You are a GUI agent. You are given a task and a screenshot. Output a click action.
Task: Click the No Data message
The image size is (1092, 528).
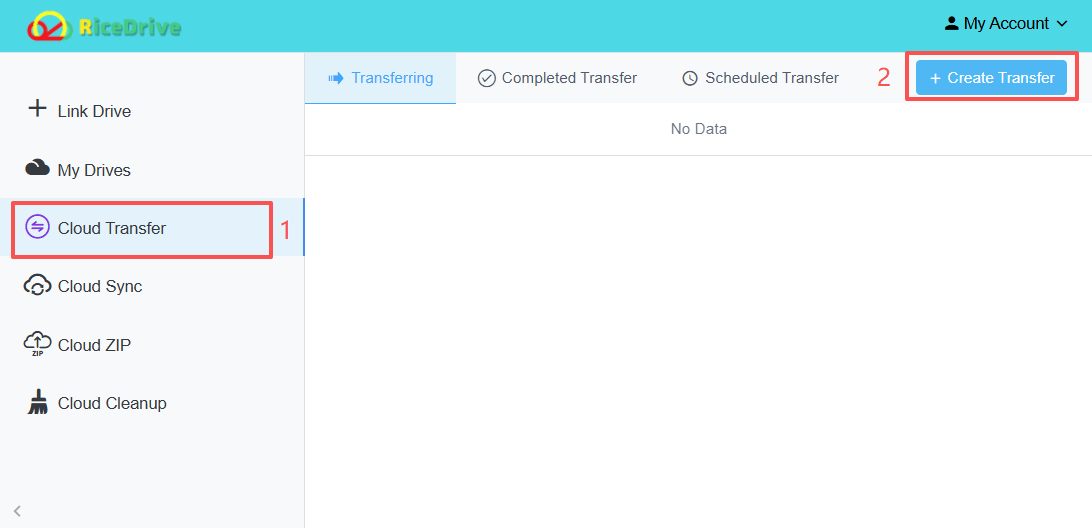click(699, 129)
